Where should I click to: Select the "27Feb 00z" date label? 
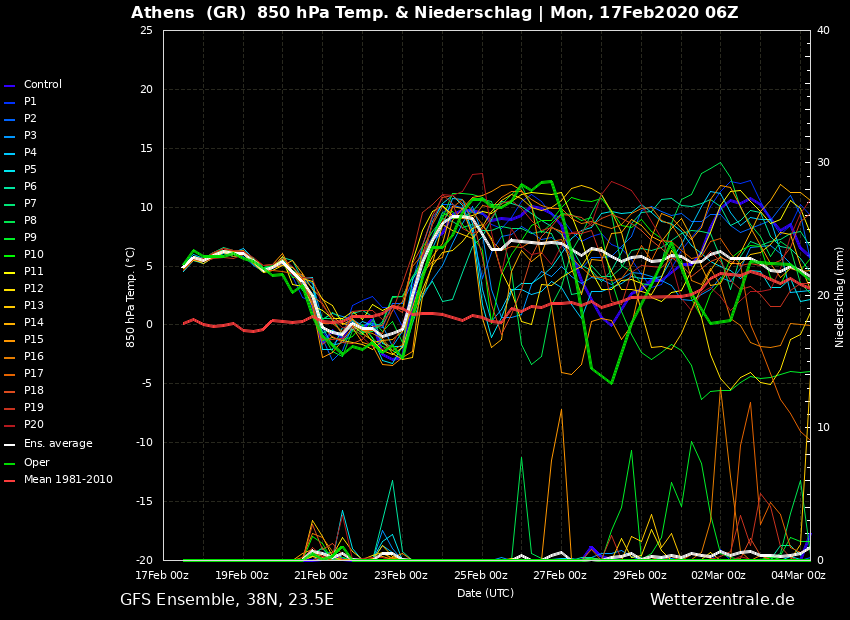tap(560, 576)
